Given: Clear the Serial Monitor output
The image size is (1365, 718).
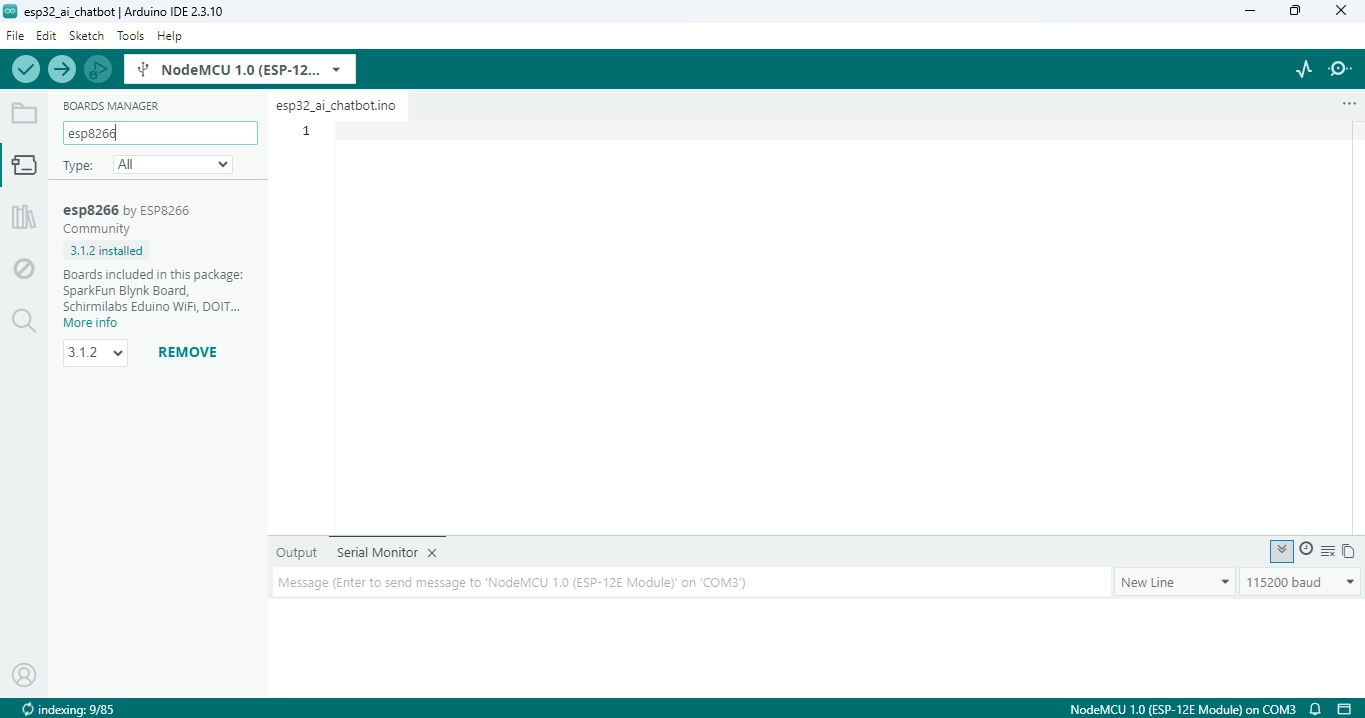Looking at the screenshot, I should [1328, 551].
